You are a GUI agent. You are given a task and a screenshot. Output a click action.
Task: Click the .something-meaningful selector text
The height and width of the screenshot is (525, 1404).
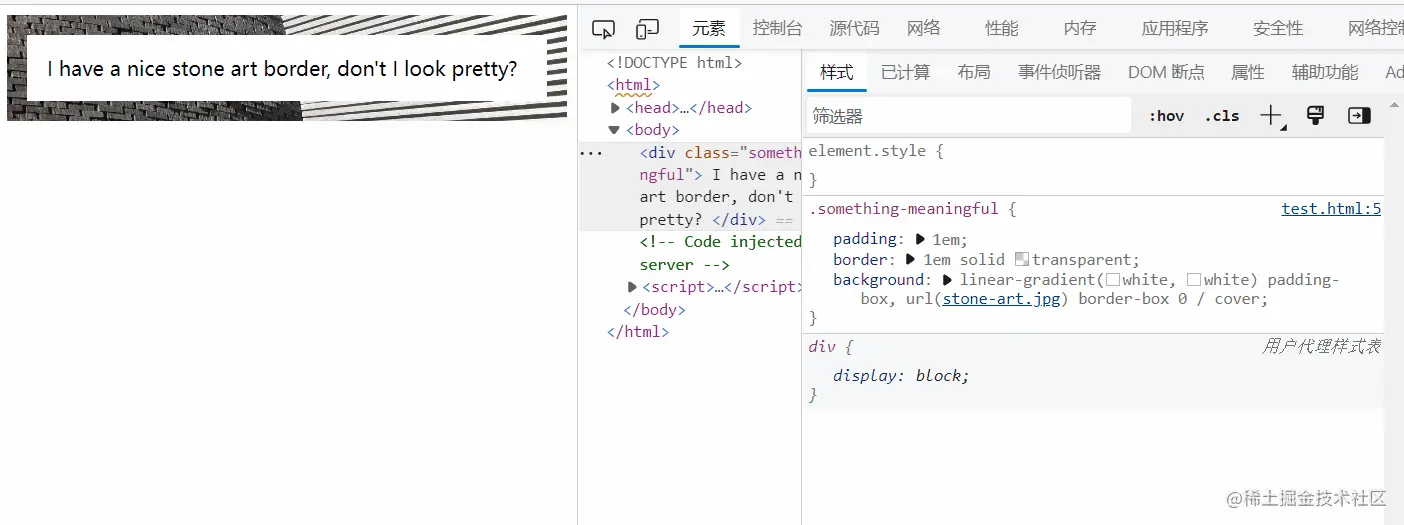pos(904,209)
